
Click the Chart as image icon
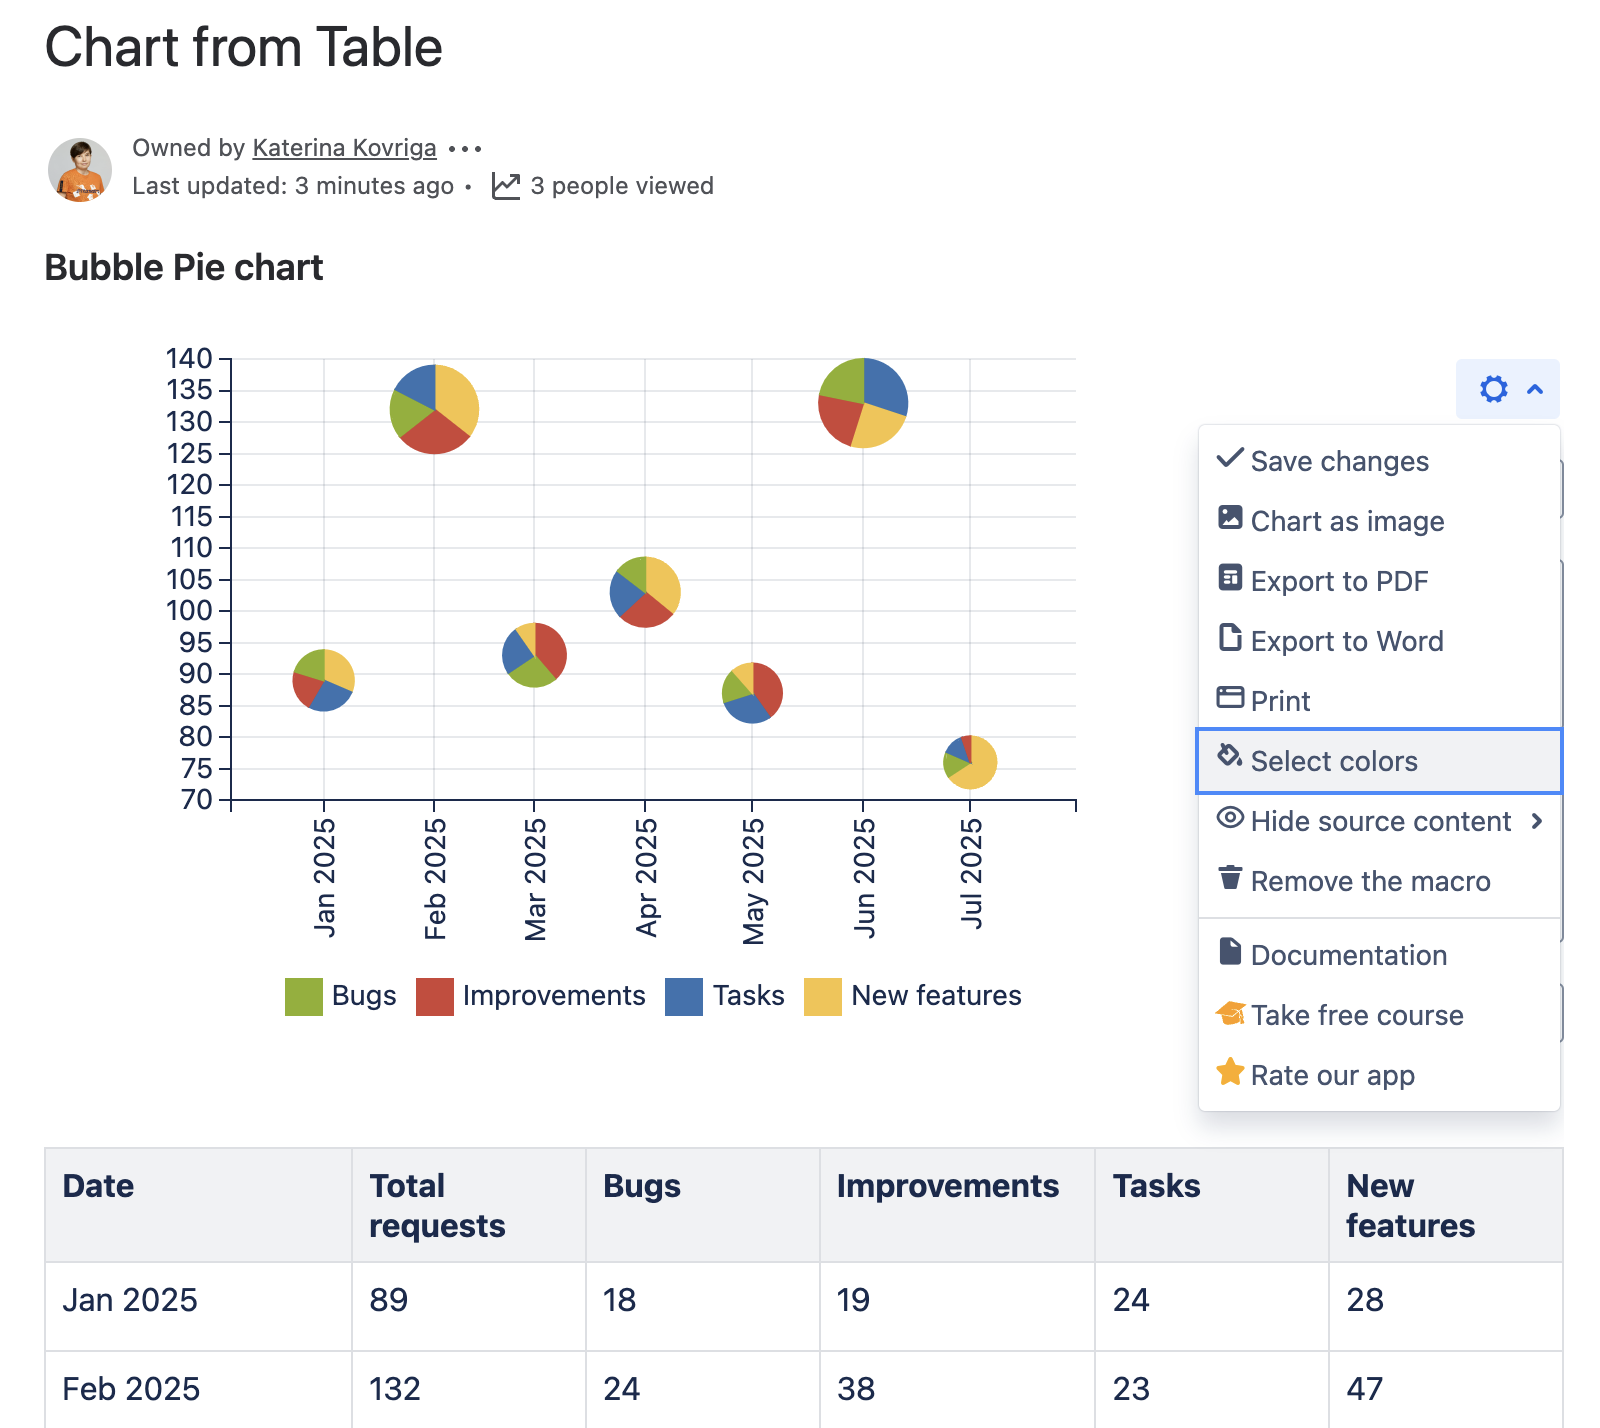pyautogui.click(x=1230, y=518)
